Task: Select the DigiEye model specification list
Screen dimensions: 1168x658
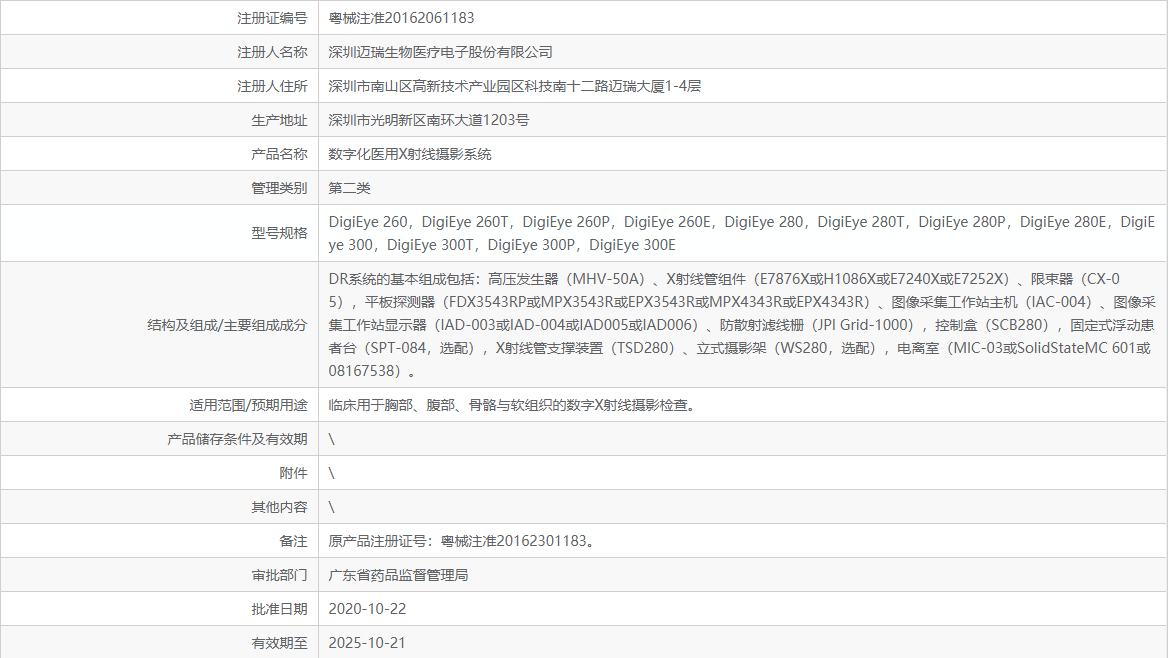Action: 741,233
